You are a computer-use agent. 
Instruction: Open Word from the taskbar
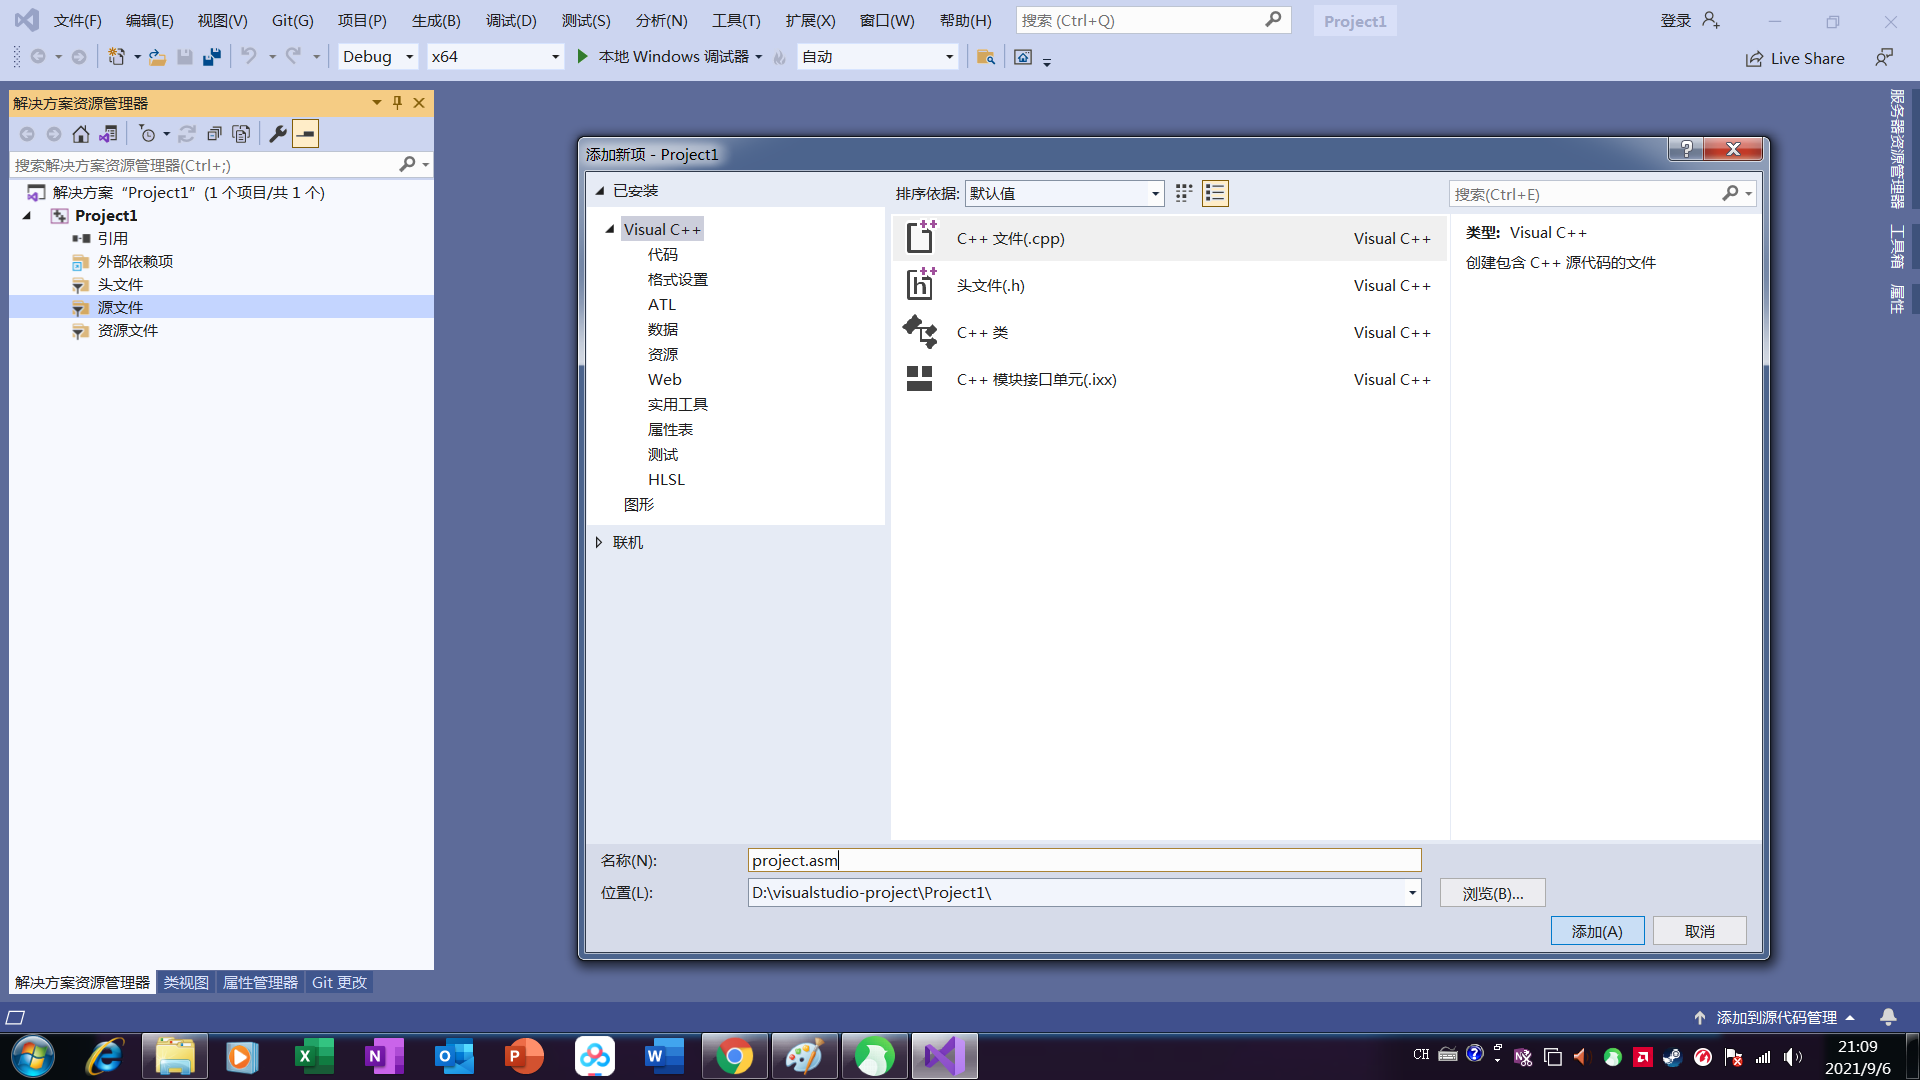665,1056
